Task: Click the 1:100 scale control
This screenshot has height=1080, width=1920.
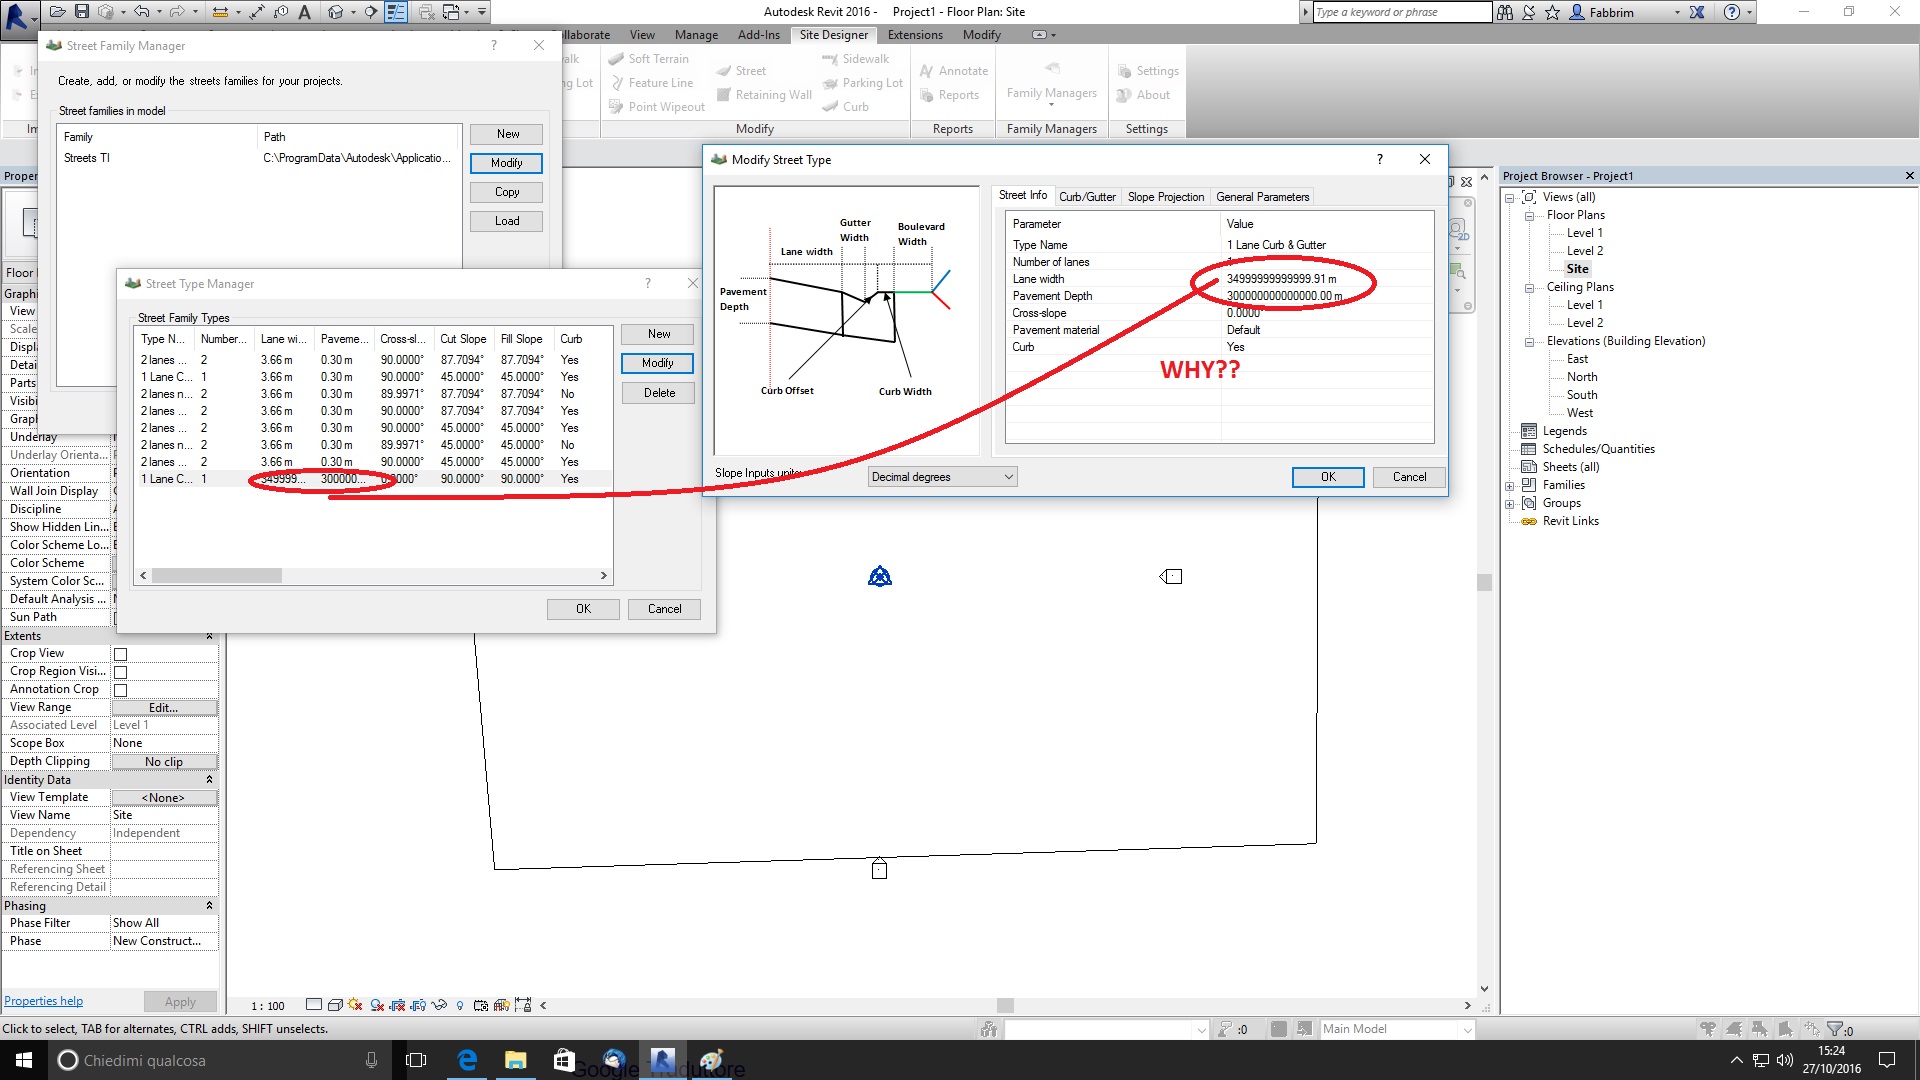Action: 266,1005
